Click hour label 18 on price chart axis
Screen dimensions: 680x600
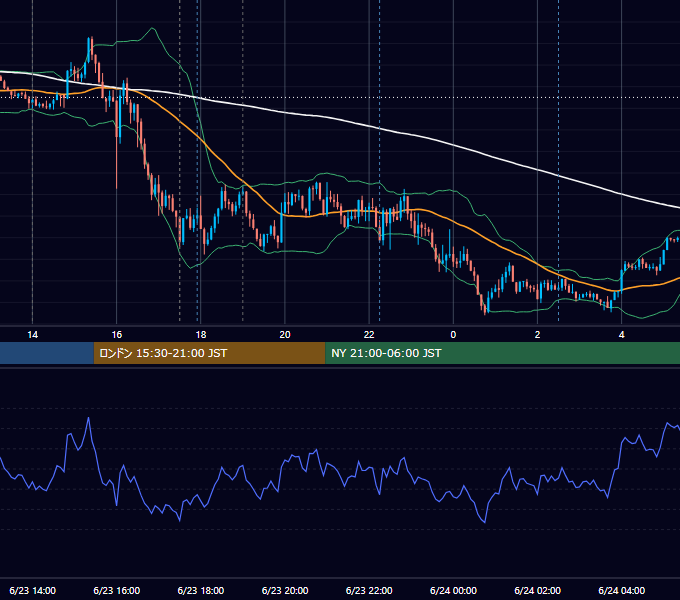(201, 335)
